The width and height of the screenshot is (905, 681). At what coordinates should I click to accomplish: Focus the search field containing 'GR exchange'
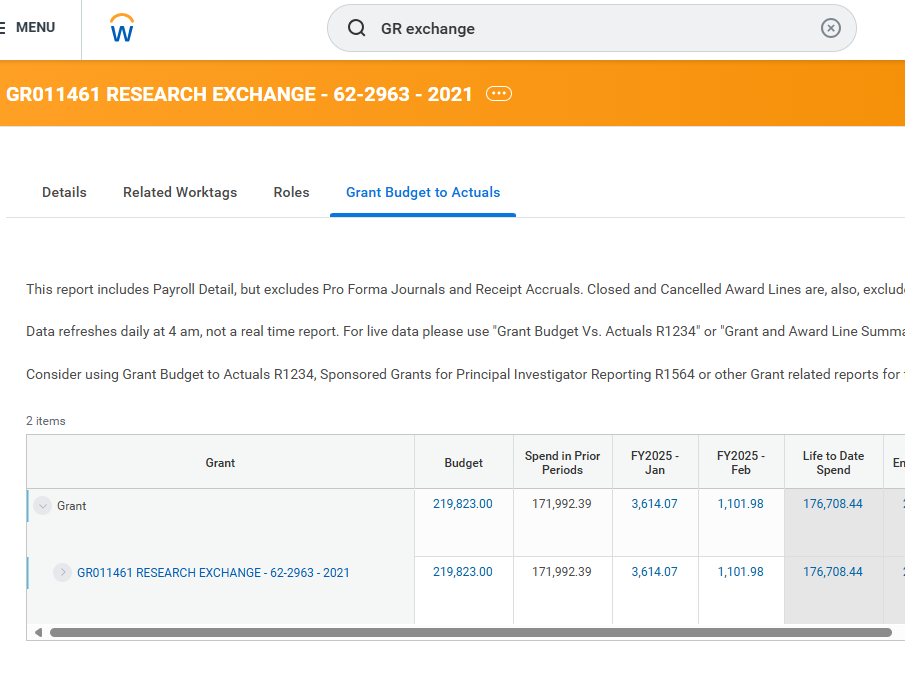590,28
